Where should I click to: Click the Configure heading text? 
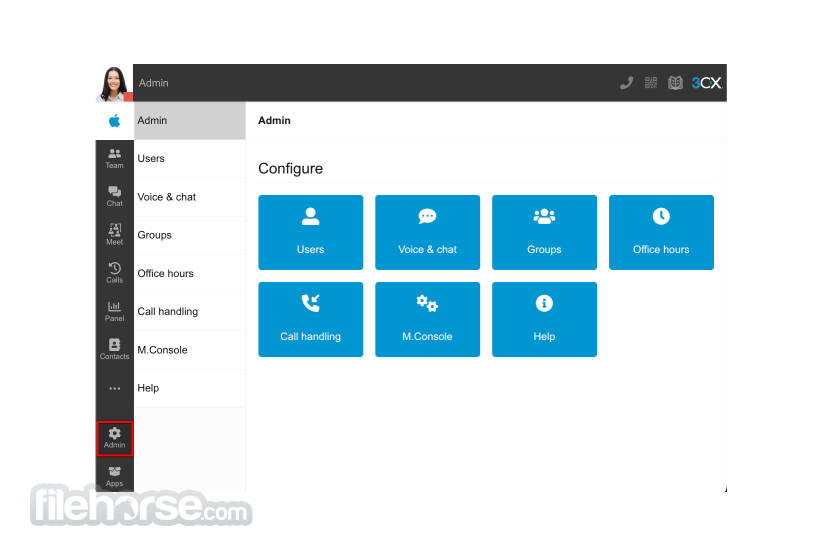290,169
